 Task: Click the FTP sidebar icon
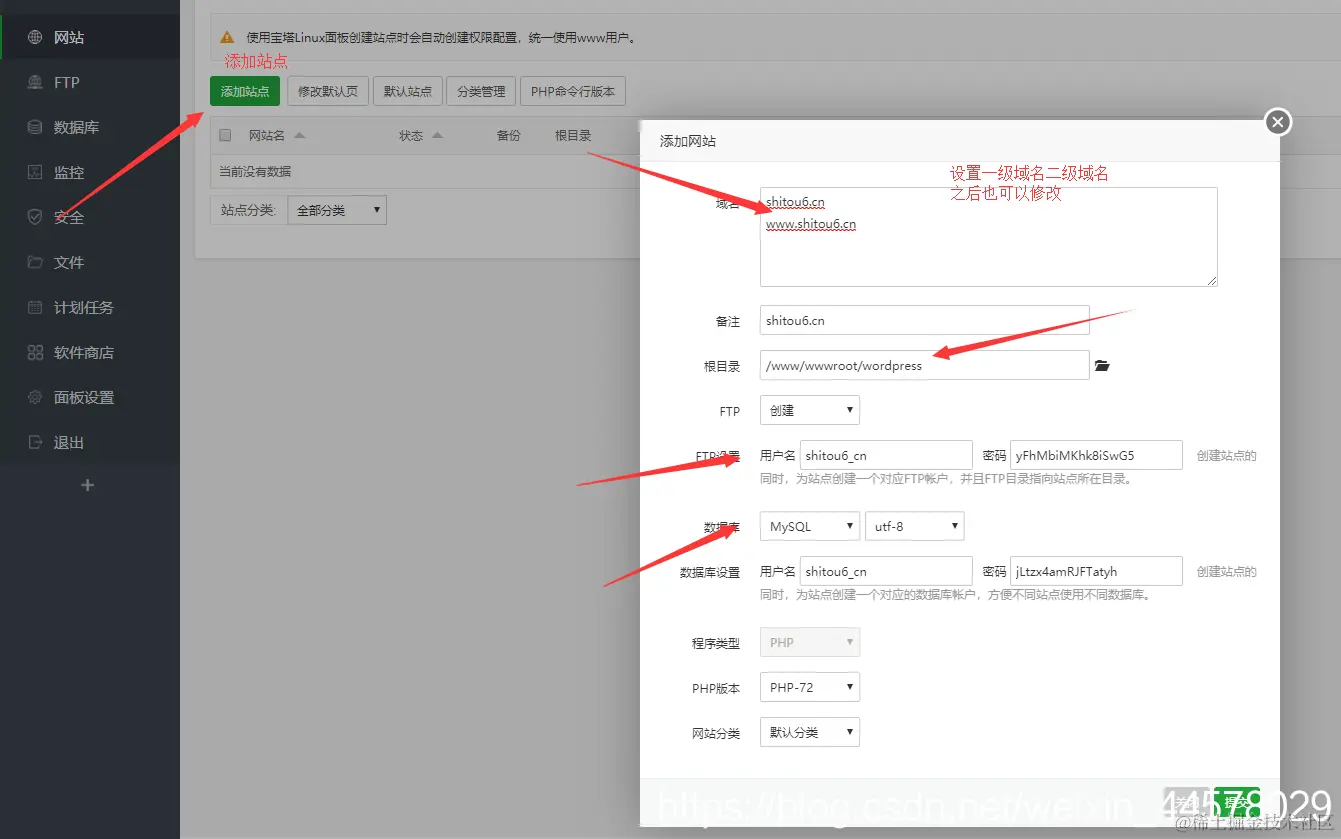(35, 83)
